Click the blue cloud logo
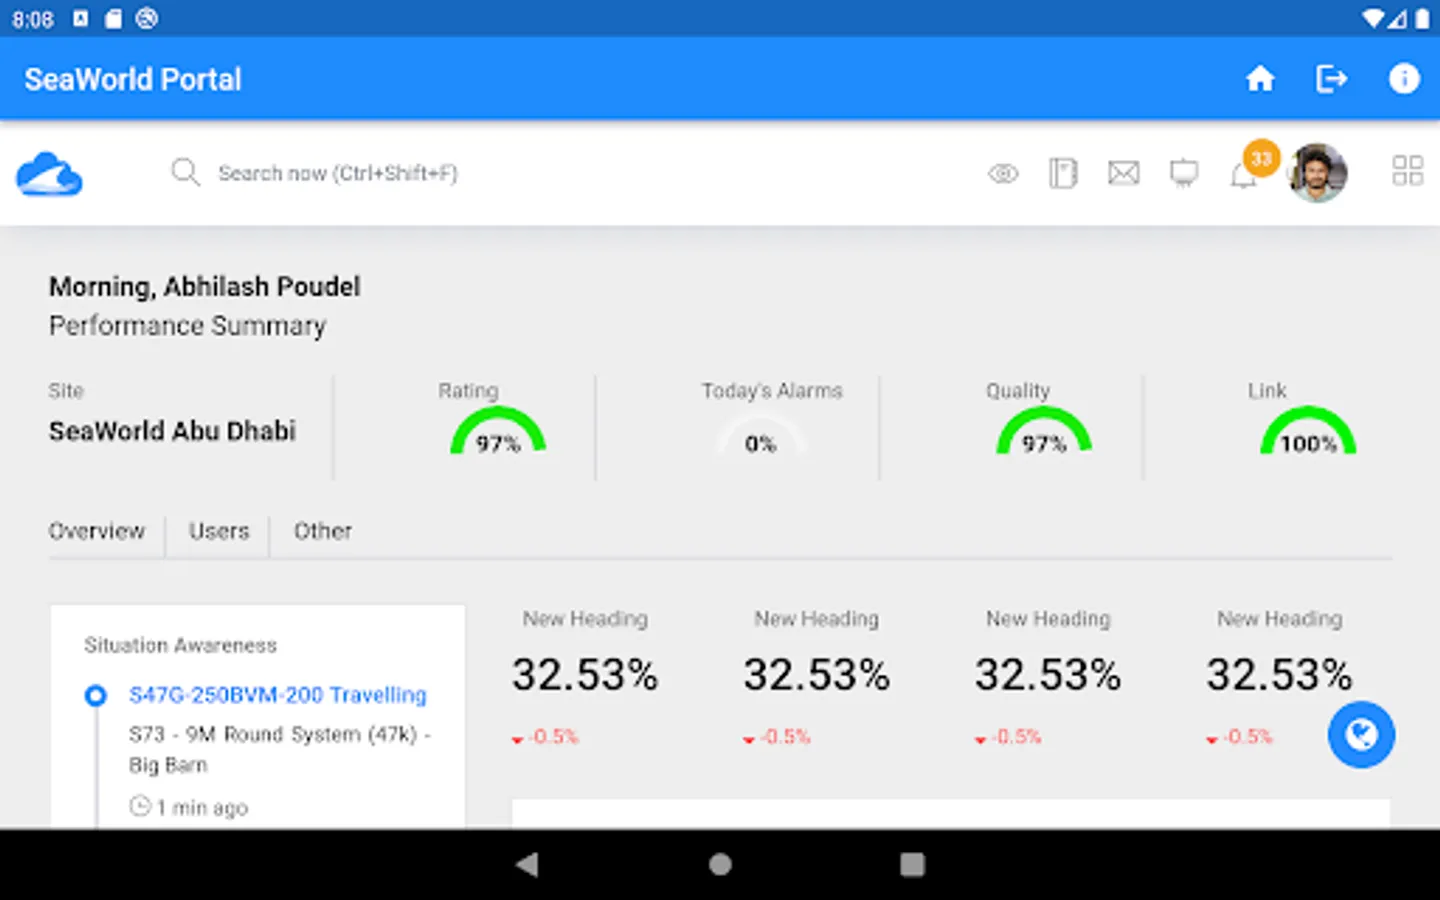 [49, 174]
